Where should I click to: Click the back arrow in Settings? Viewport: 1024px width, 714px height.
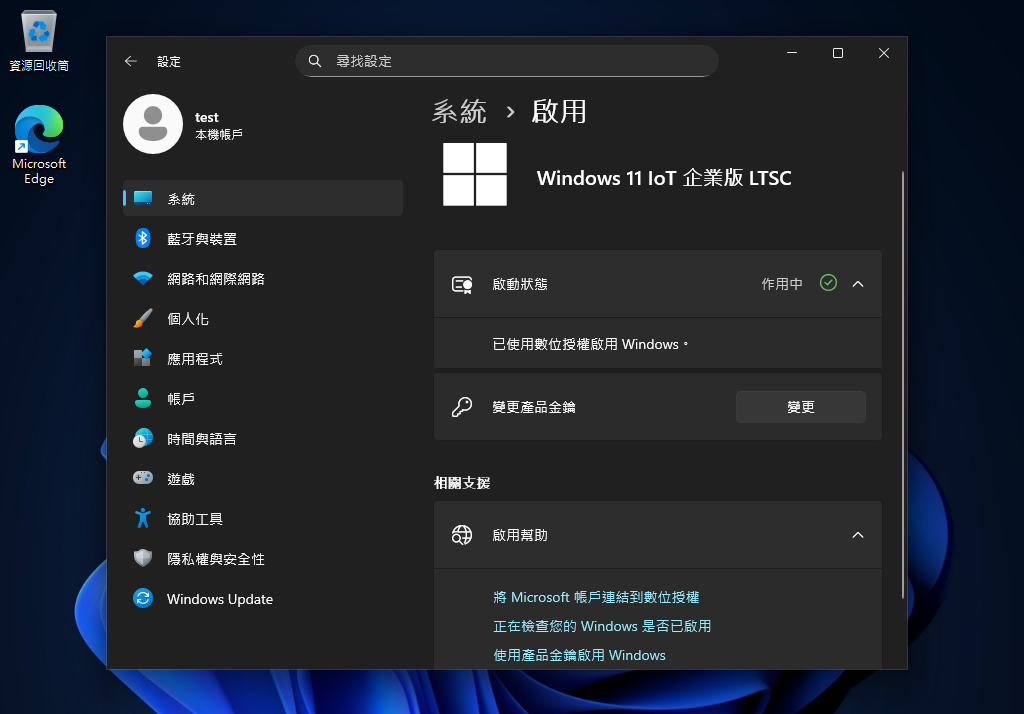(x=131, y=61)
